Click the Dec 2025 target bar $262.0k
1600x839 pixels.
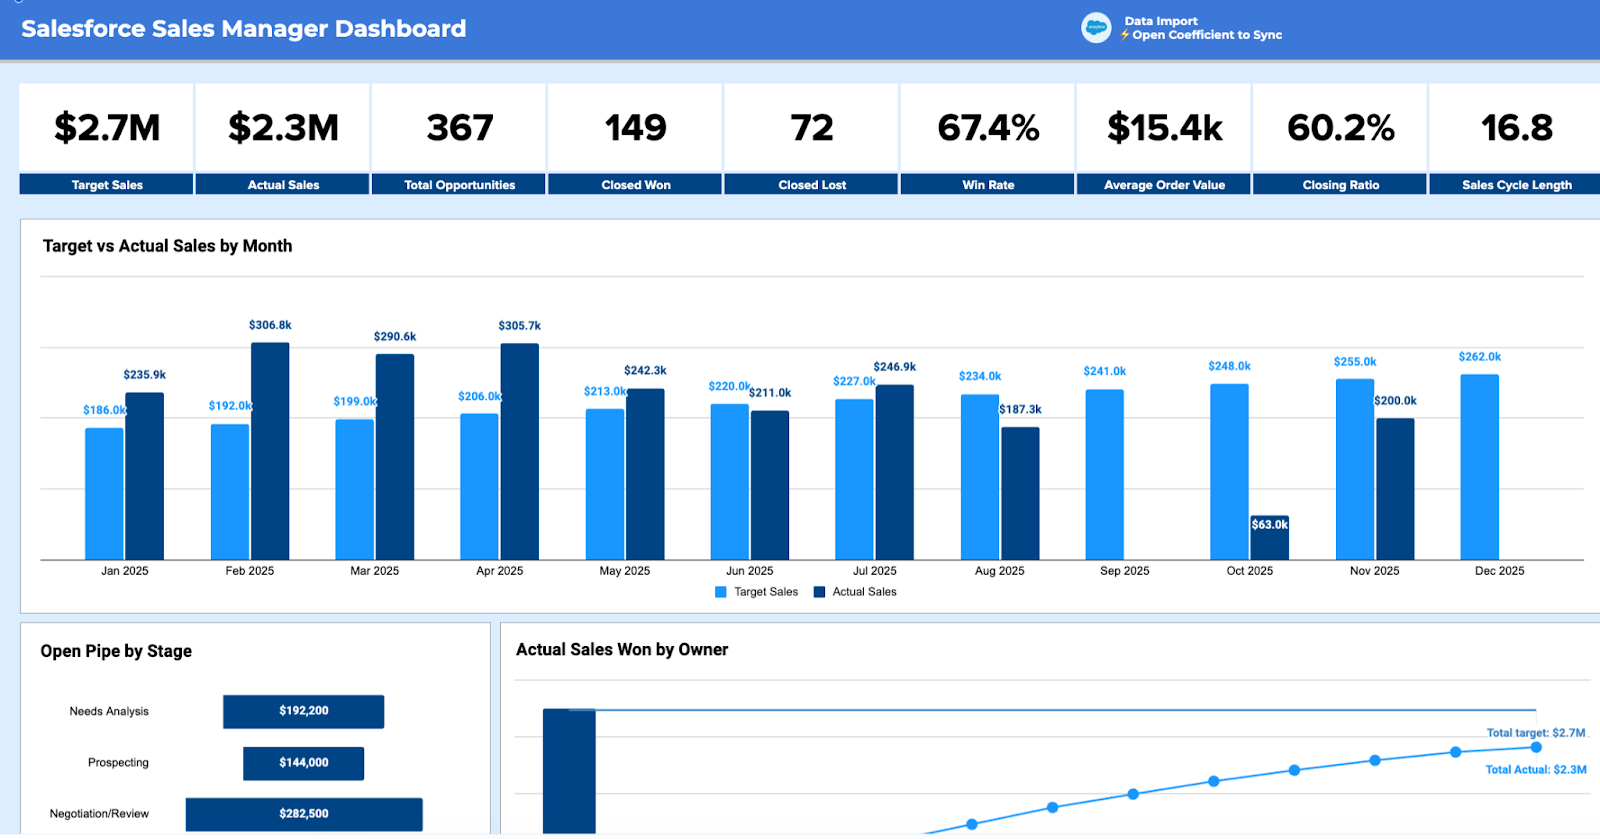pos(1480,467)
